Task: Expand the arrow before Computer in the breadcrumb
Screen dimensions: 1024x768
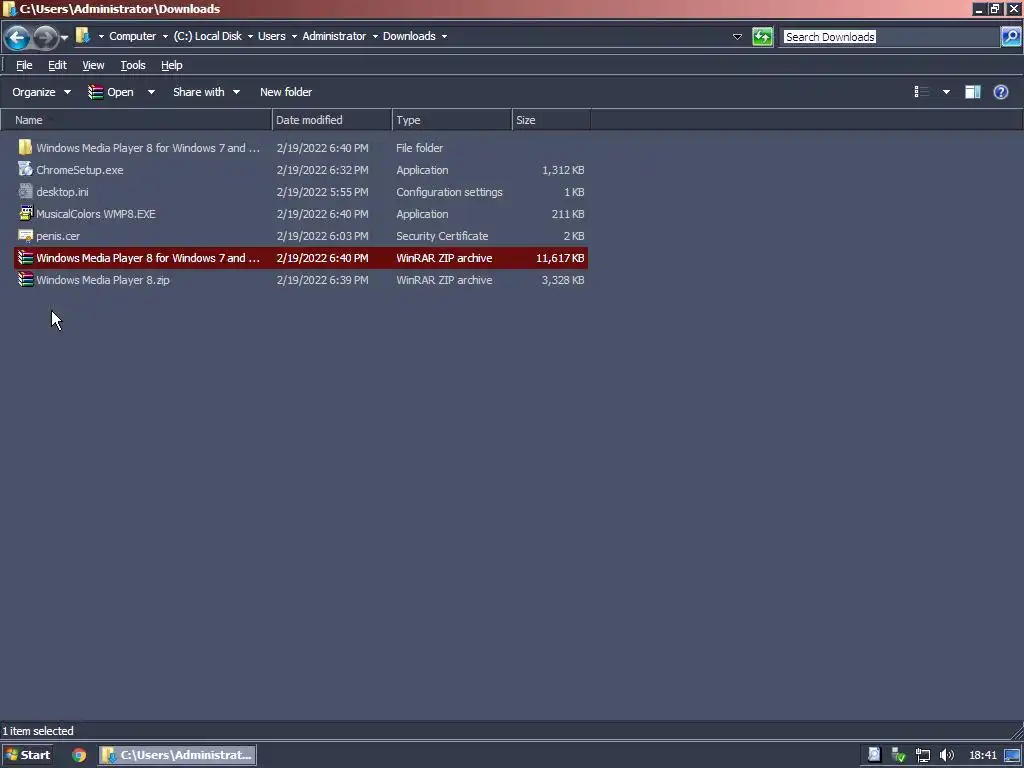Action: [101, 37]
